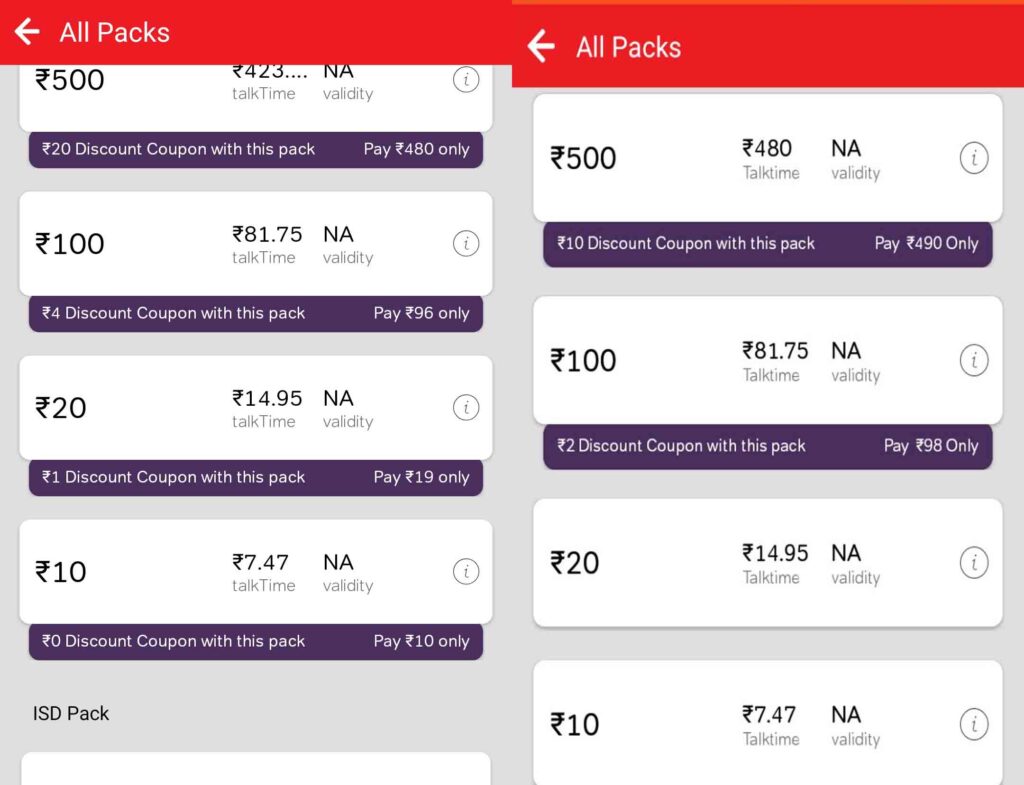Image resolution: width=1024 pixels, height=785 pixels.
Task: View info for right-side ₹20 pack
Action: pos(974,562)
